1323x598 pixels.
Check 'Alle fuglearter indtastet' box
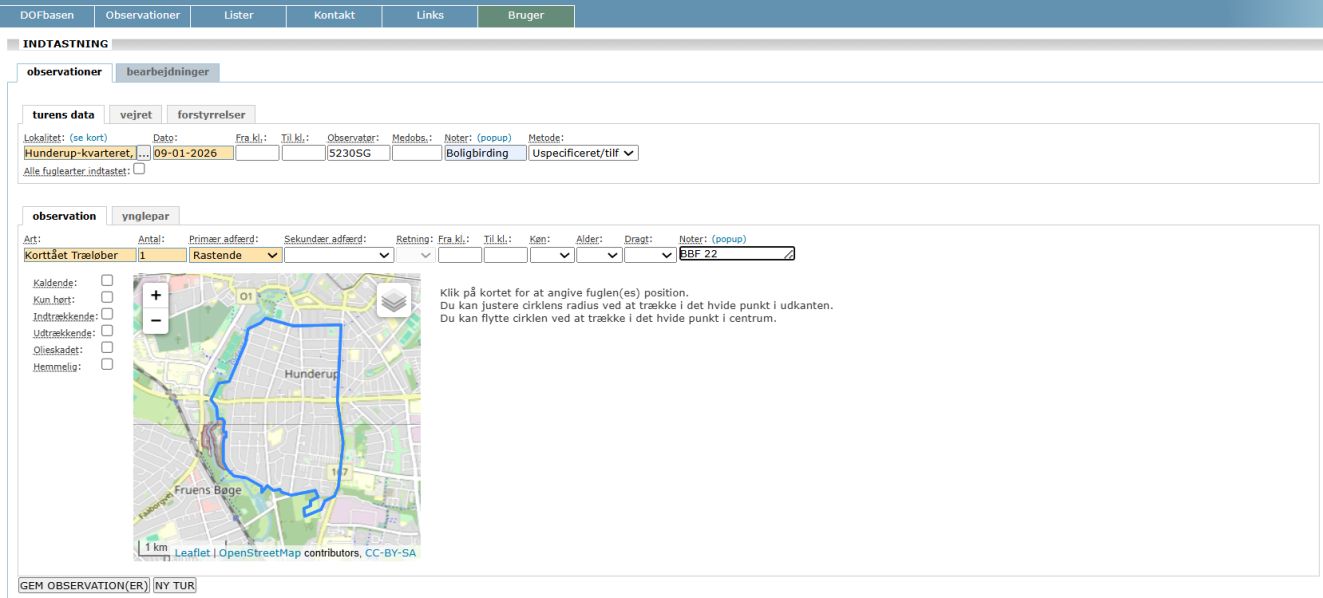coord(139,169)
